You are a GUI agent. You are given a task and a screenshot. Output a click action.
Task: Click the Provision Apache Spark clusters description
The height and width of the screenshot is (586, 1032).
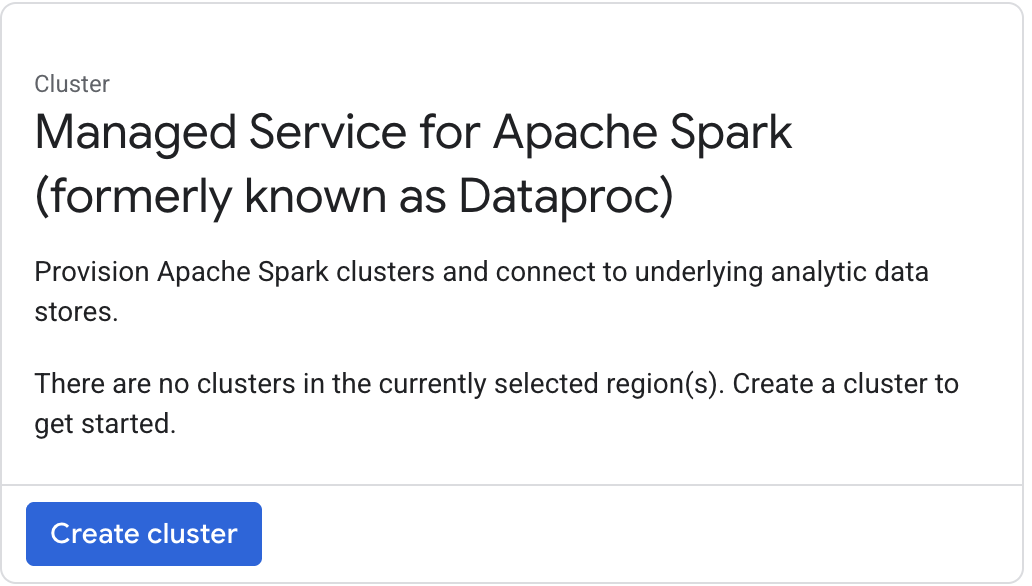[482, 271]
